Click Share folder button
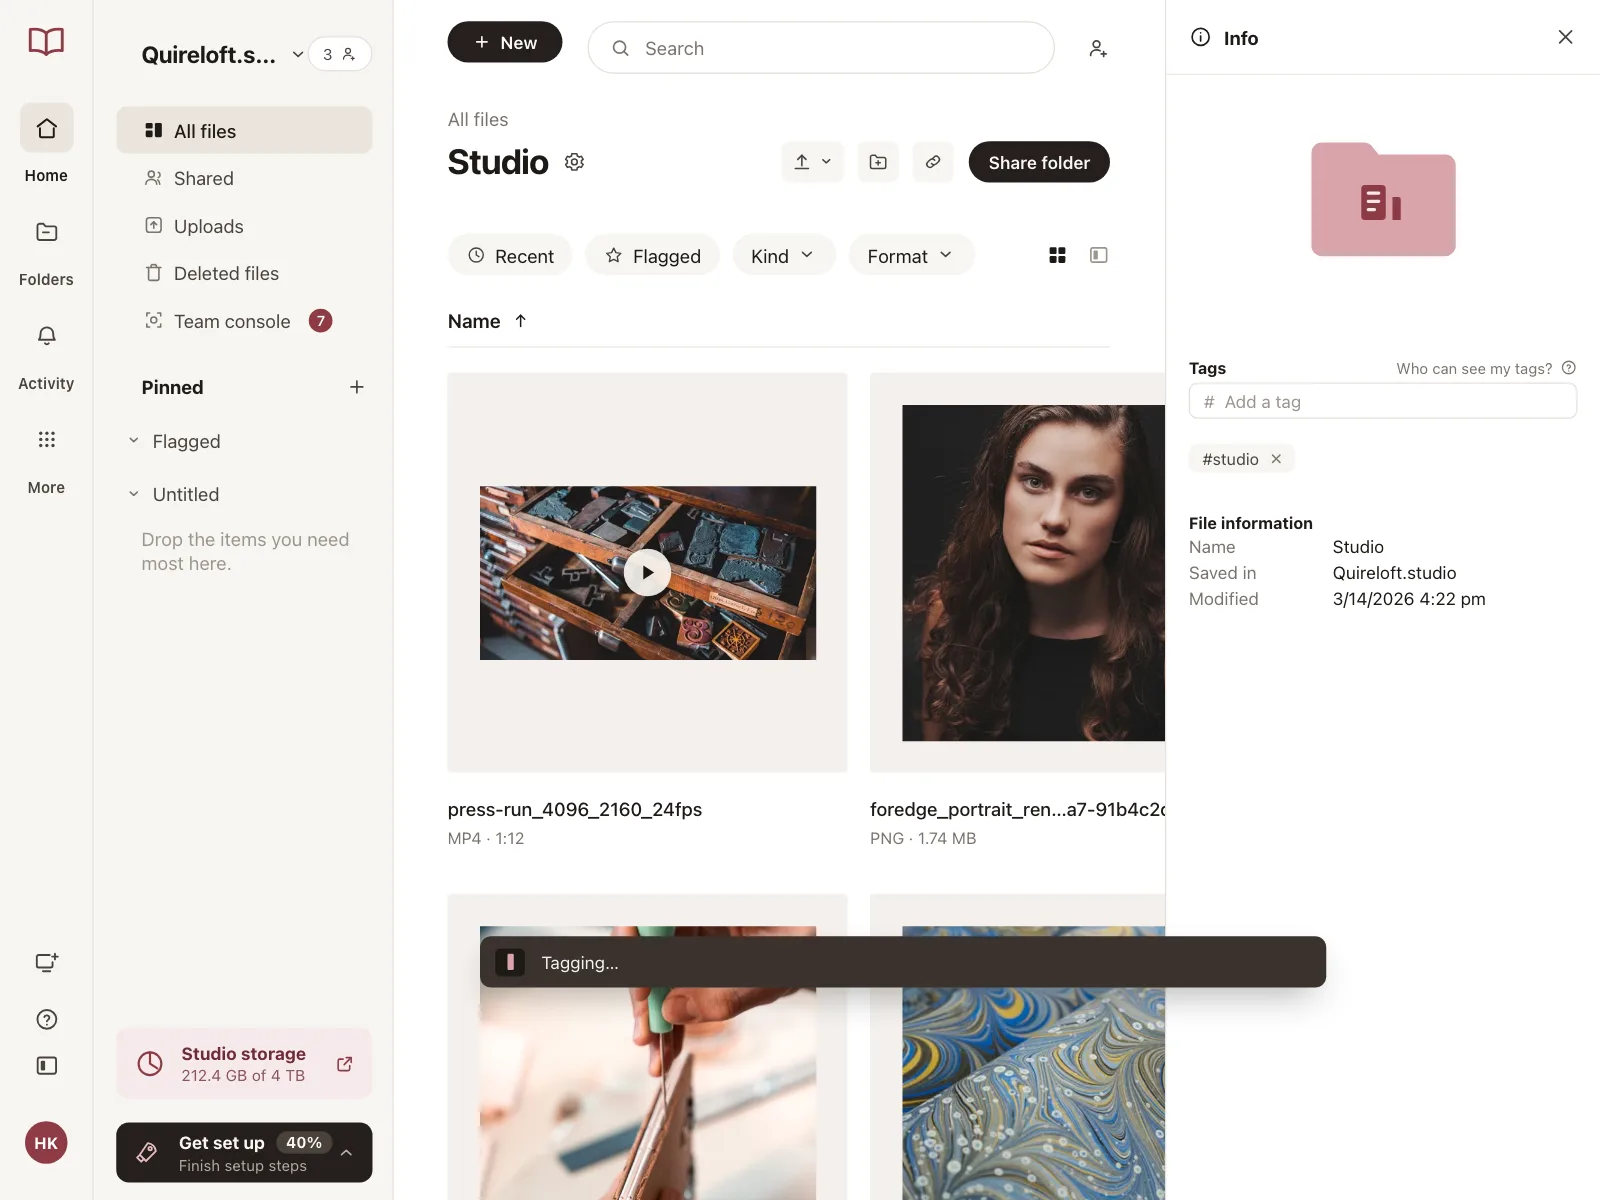The width and height of the screenshot is (1600, 1200). pos(1039,162)
